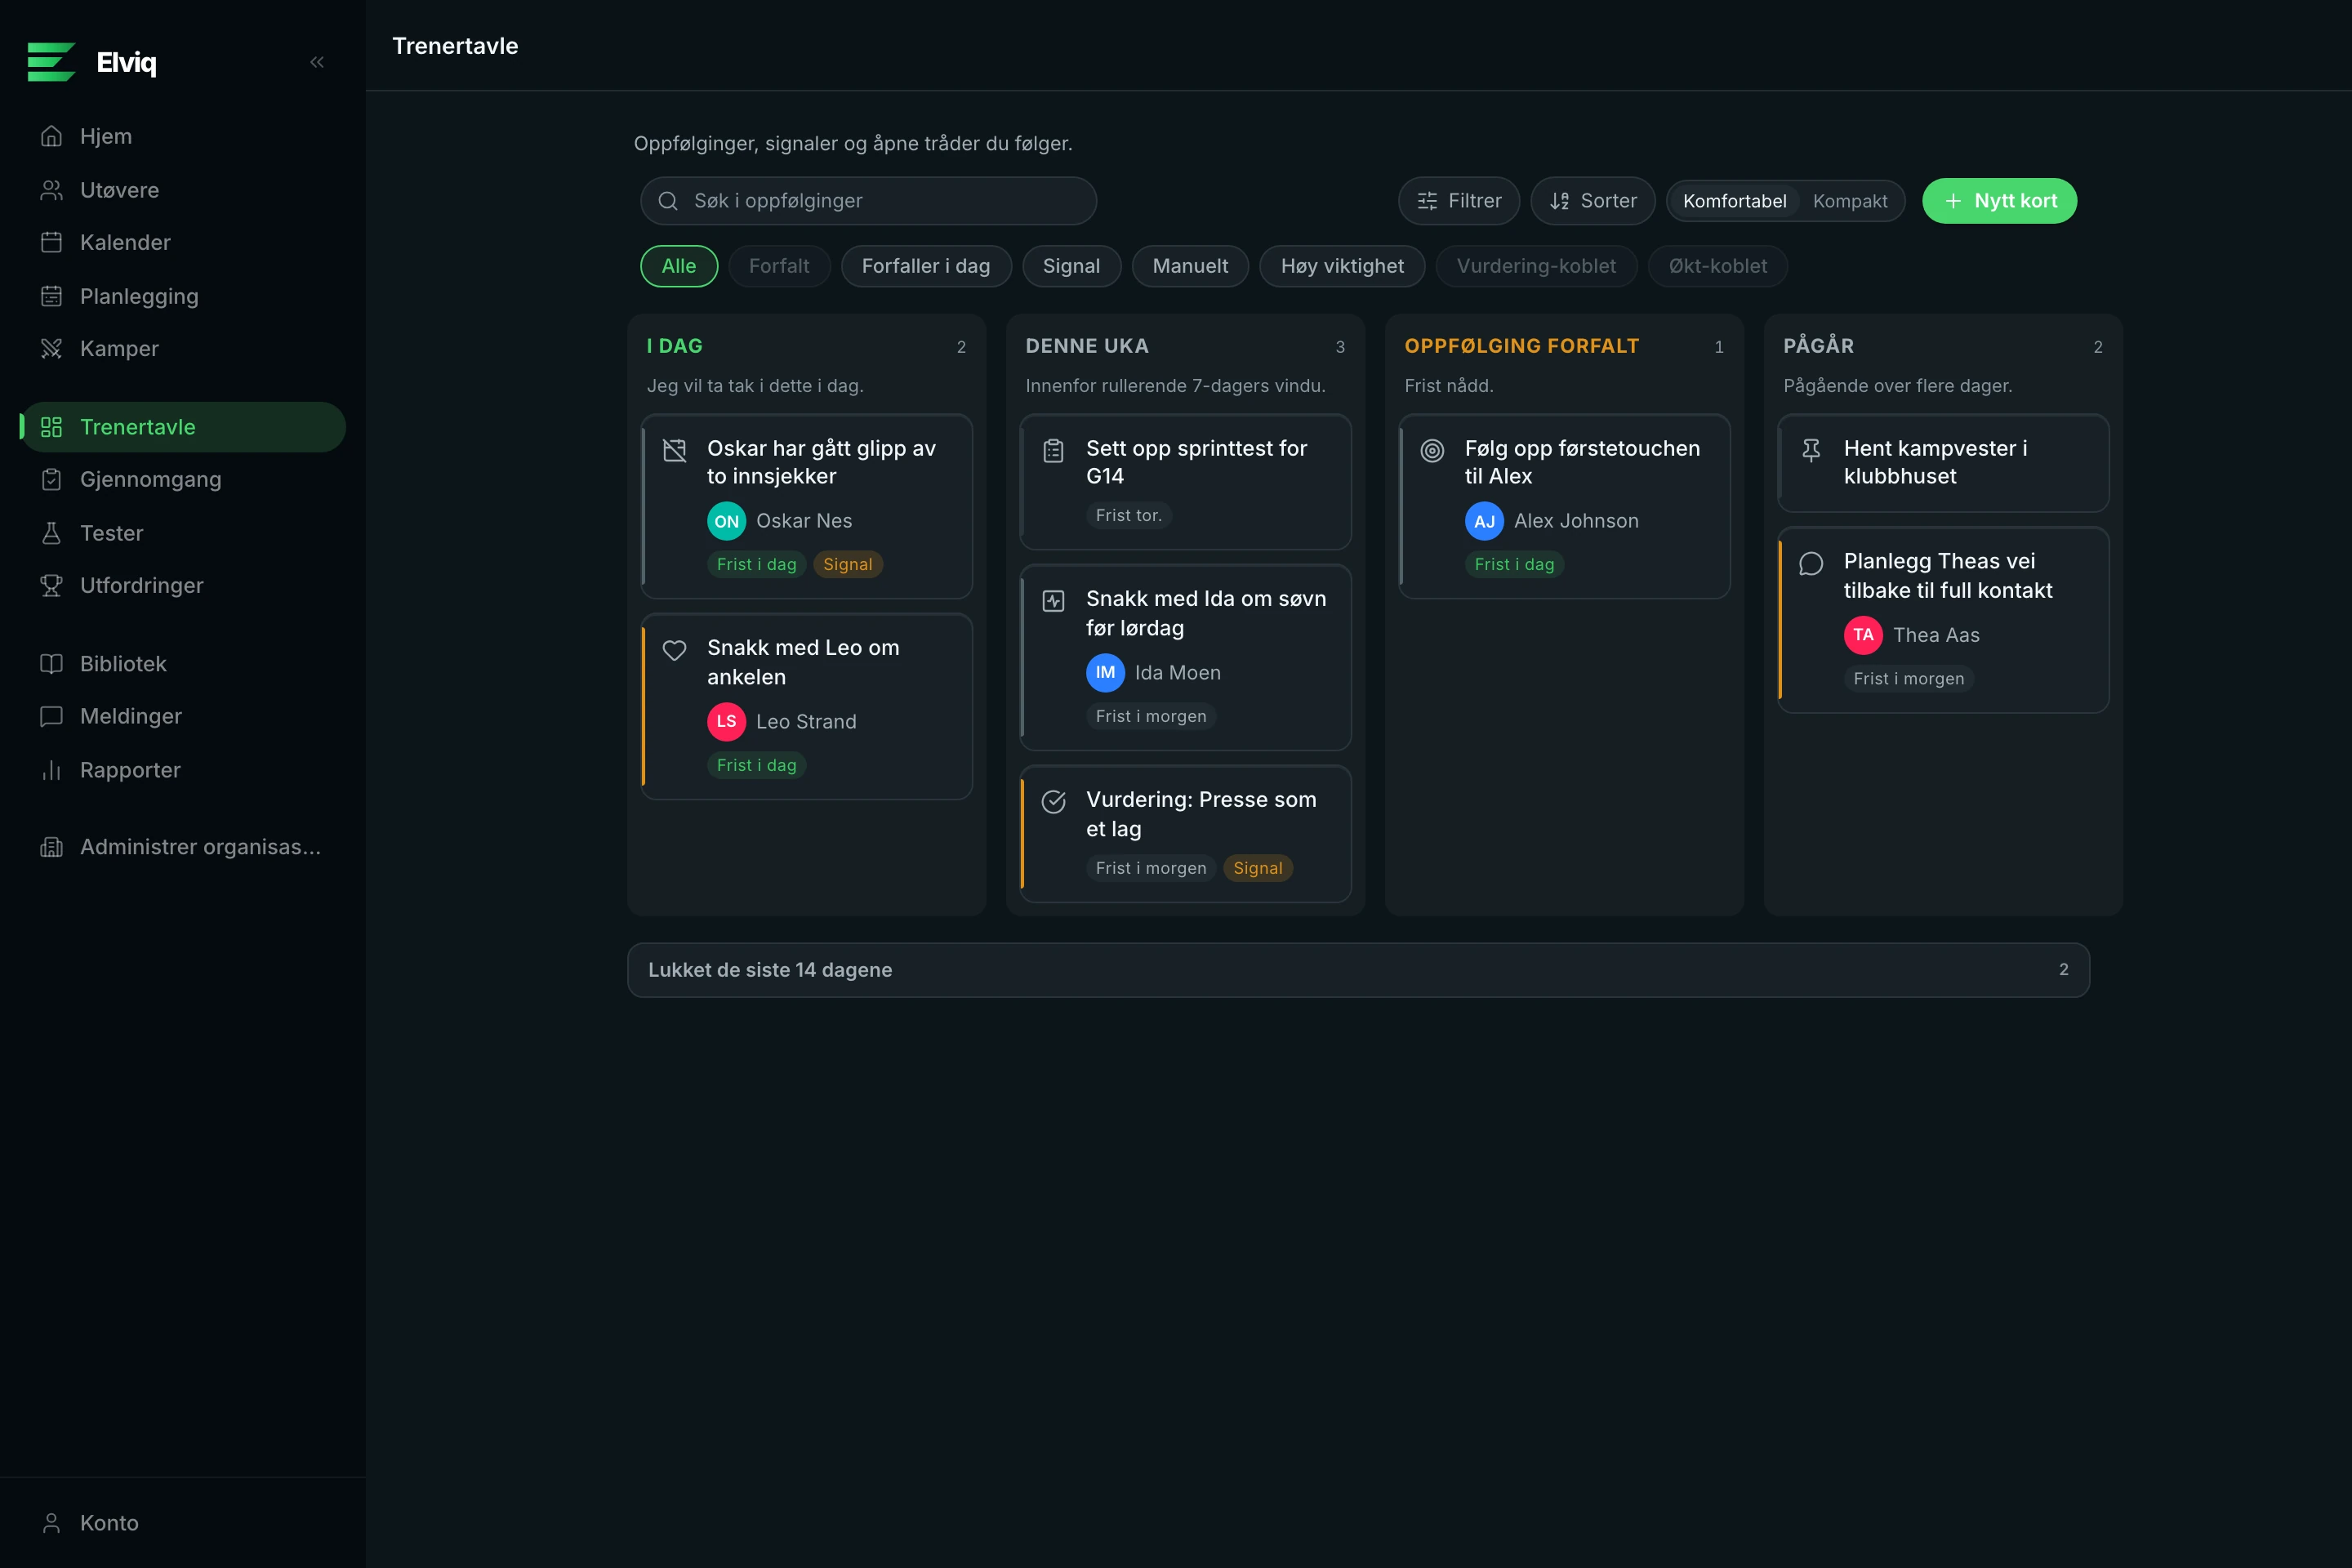The width and height of the screenshot is (2352, 1568).
Task: Click the Rapporter bar chart icon
Action: (51, 770)
